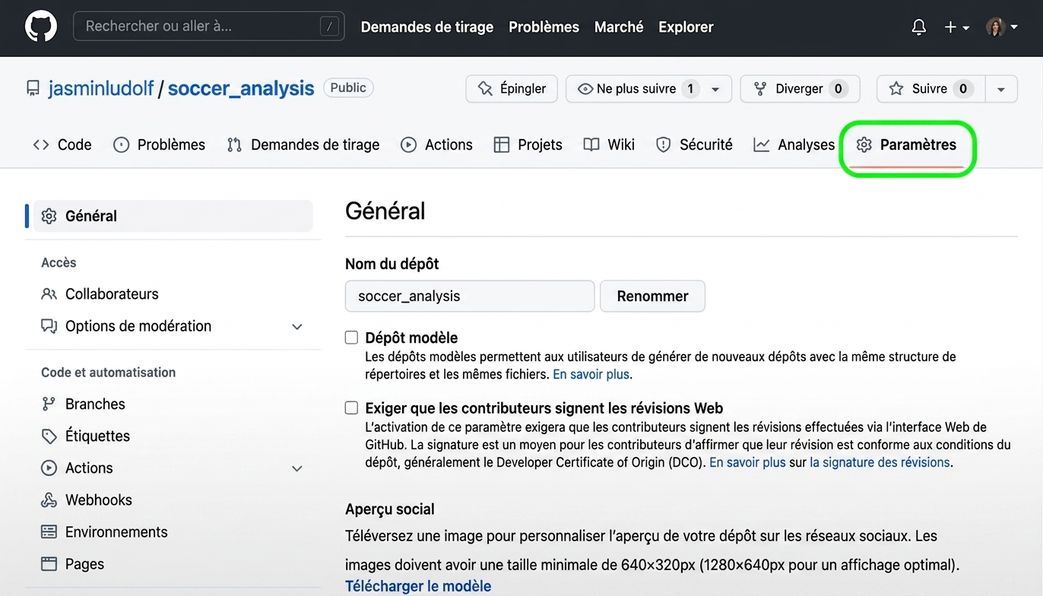Expand Options de modération chevron
Viewport: 1043px width, 596px height.
click(x=297, y=327)
